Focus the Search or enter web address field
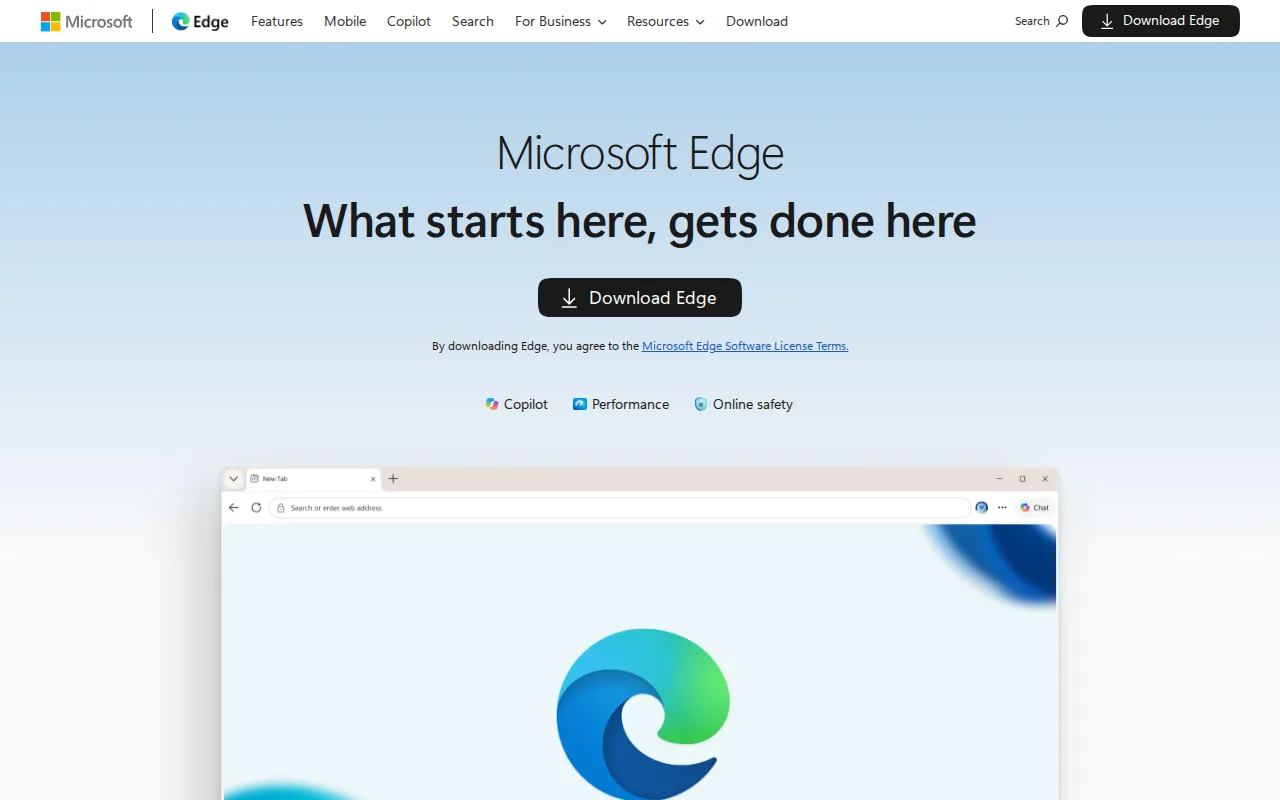 (x=620, y=508)
